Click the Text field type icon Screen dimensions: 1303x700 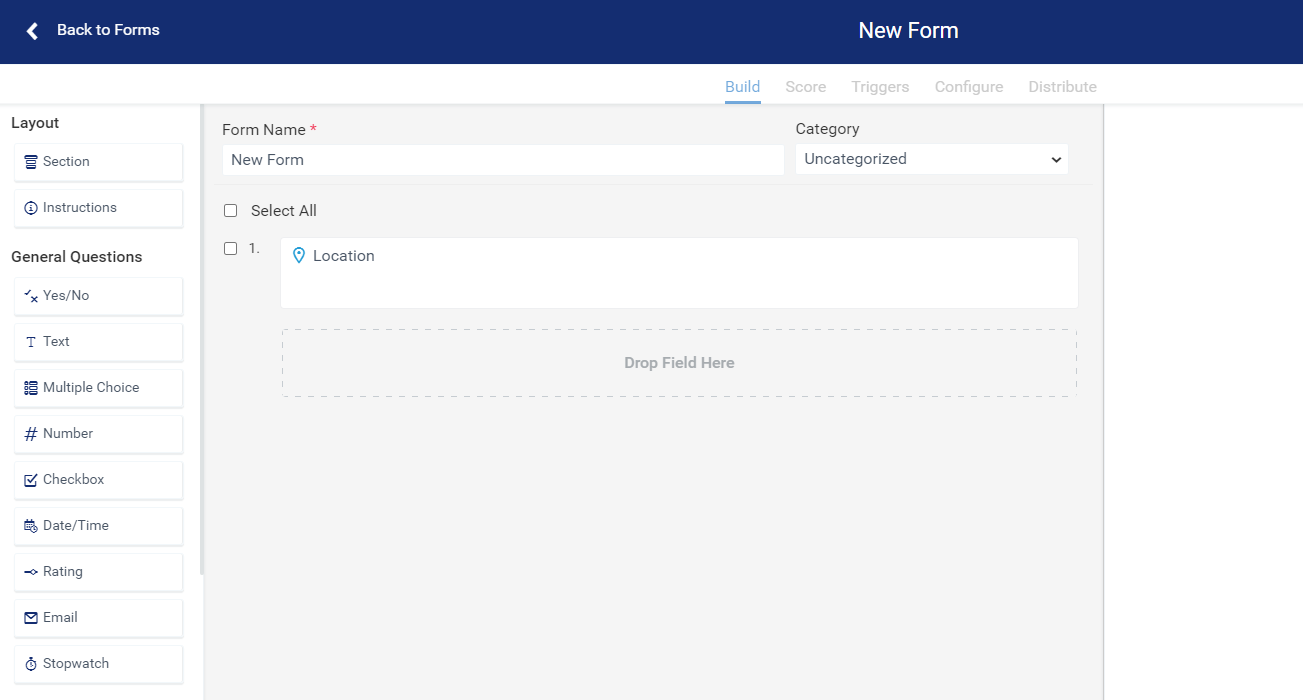[33, 341]
